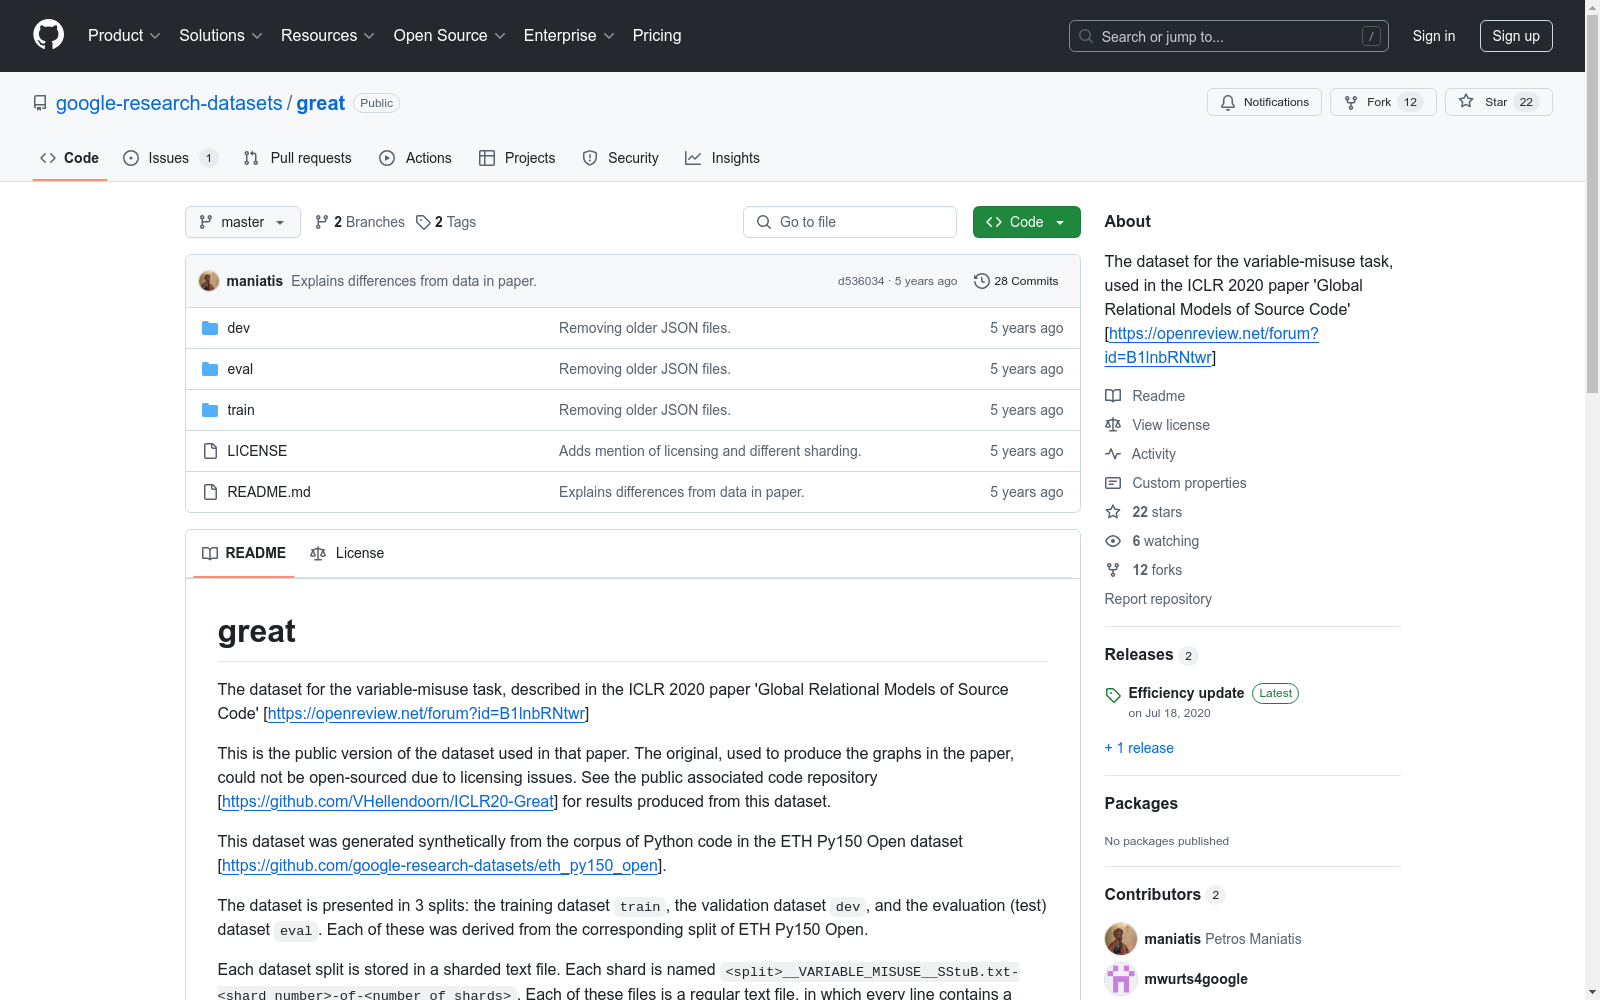Click the Readme book icon in About
The height and width of the screenshot is (1000, 1600).
click(1113, 396)
